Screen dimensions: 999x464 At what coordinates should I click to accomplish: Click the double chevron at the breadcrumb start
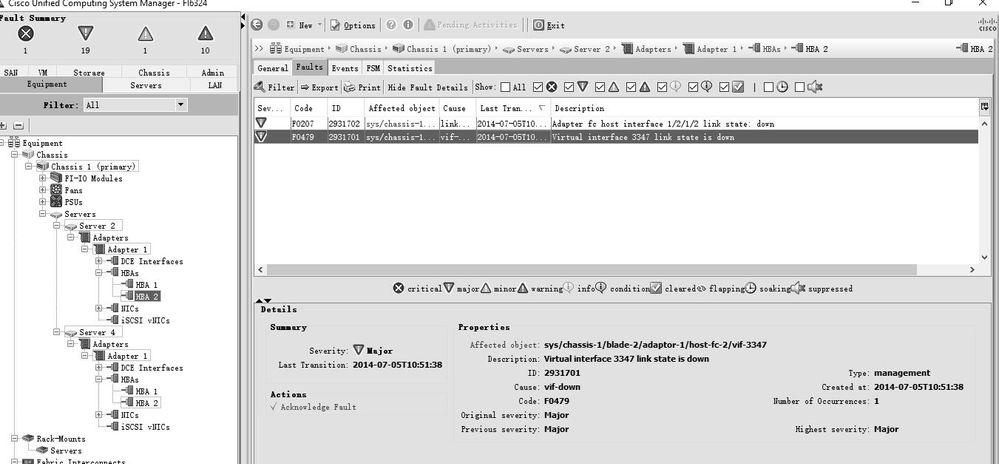tap(259, 48)
